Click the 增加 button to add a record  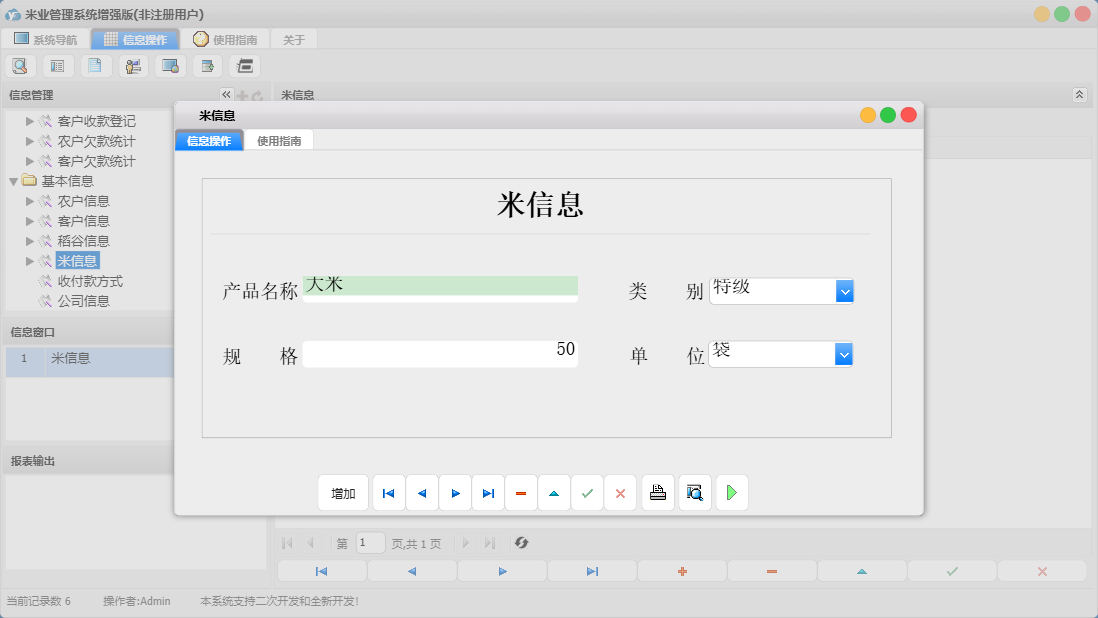(343, 492)
